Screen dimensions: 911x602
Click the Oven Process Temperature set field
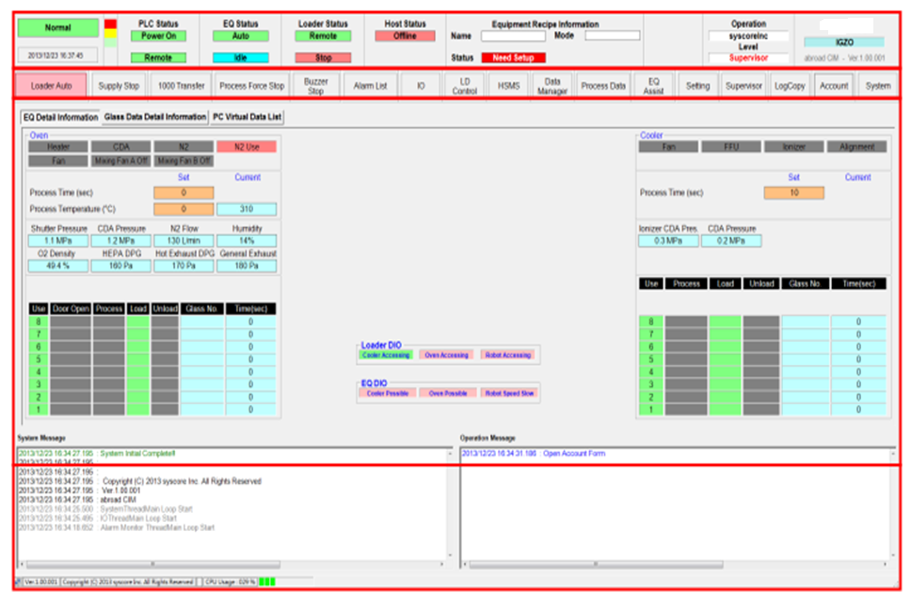point(183,209)
